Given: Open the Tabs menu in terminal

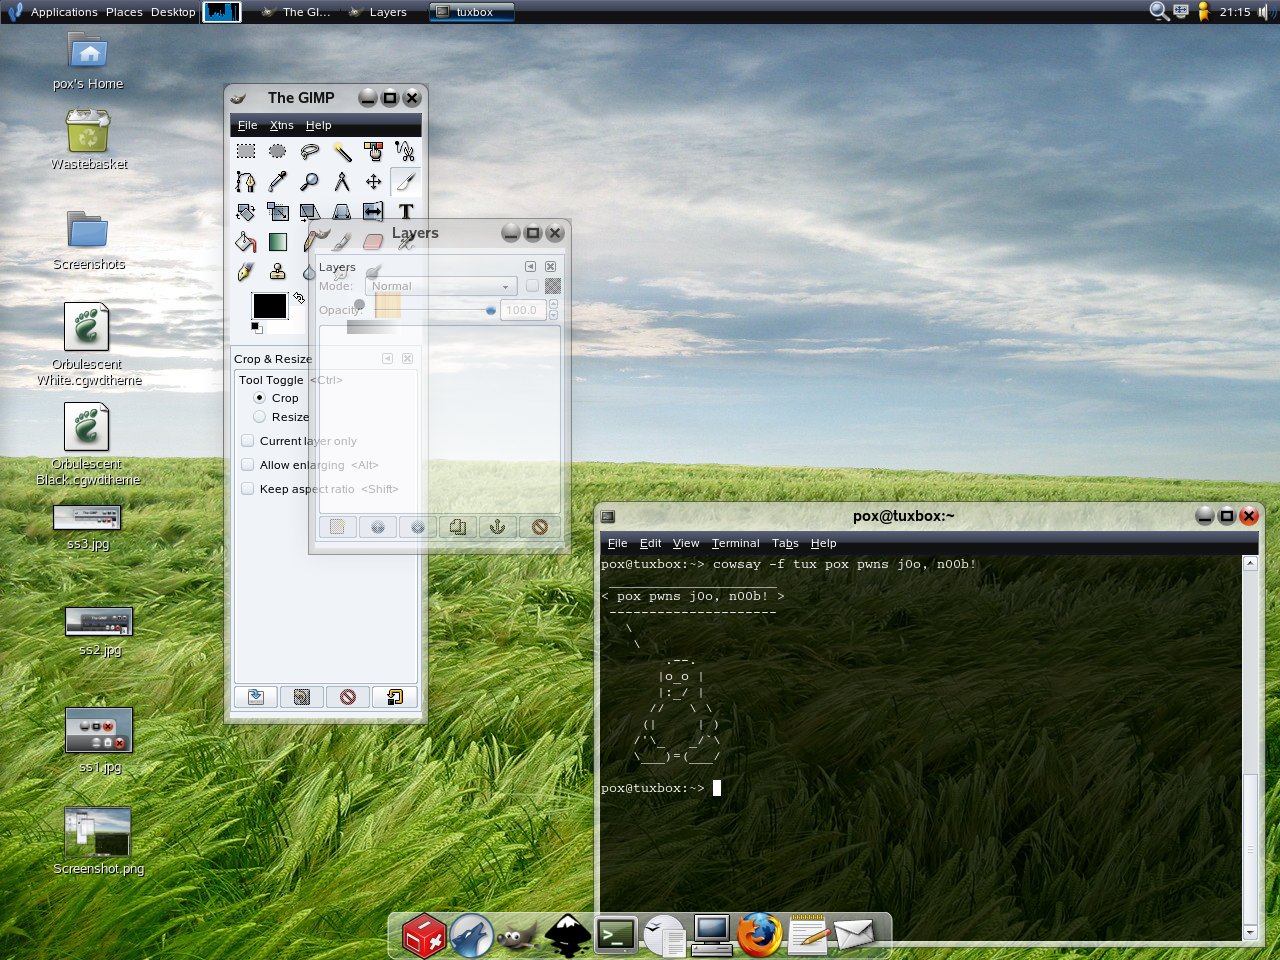Looking at the screenshot, I should click(785, 543).
